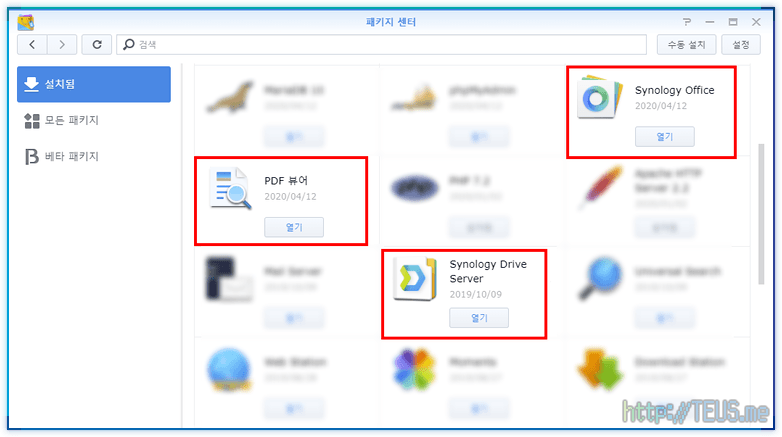
Task: Refresh the package list
Action: 97,44
